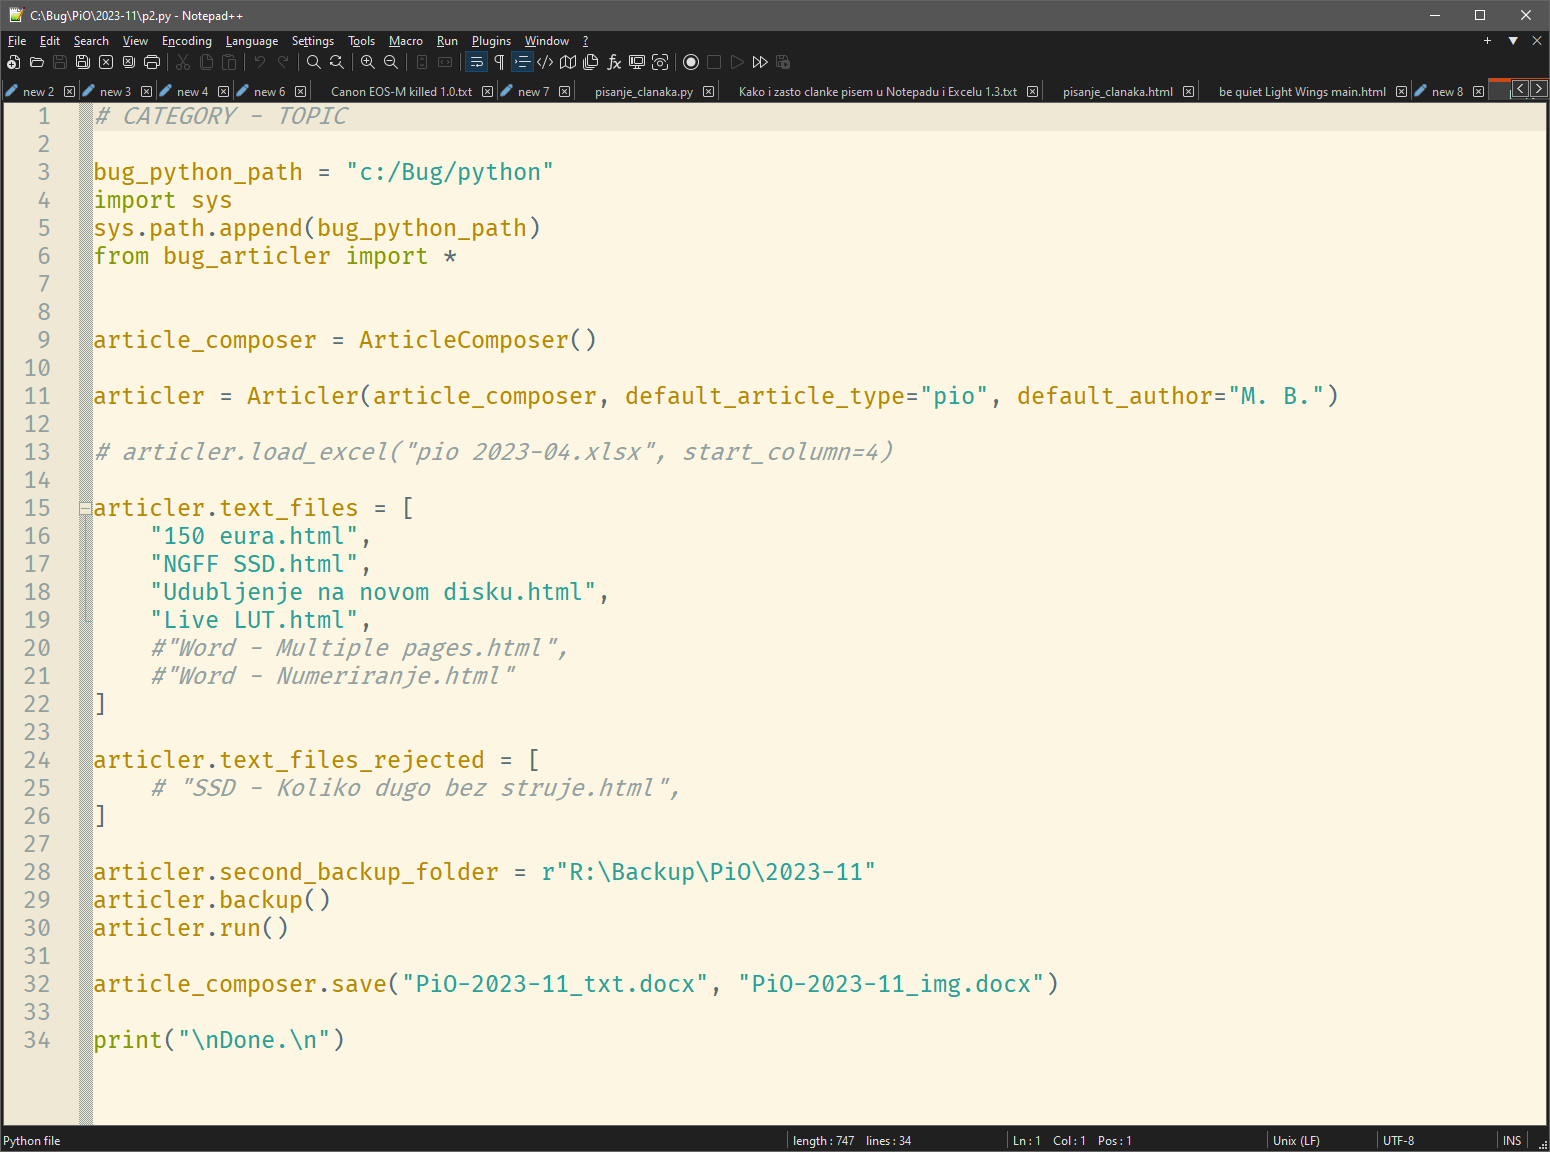Toggle Show All Characters pilcrow icon
1550x1152 pixels.
499,62
